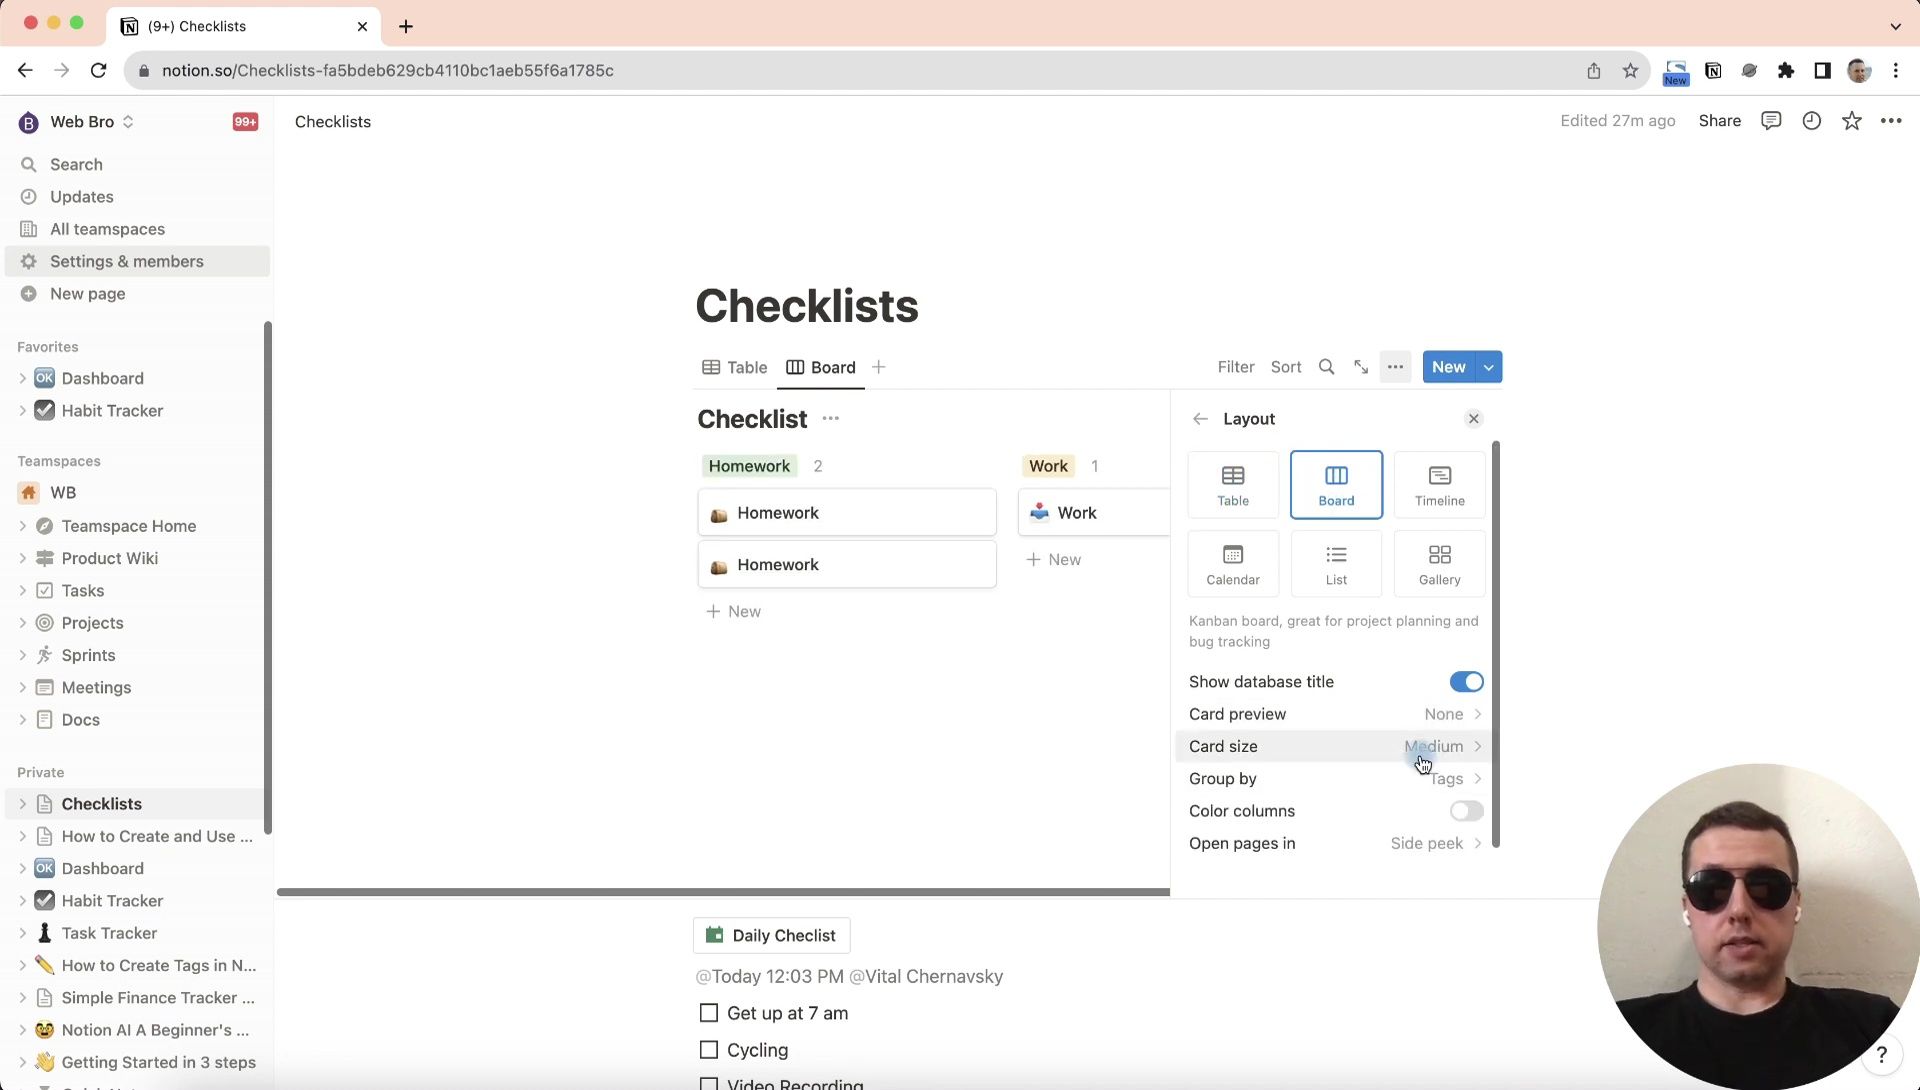Screen dimensions: 1920x1090
Task: Choose the Calendar layout
Action: (1233, 564)
